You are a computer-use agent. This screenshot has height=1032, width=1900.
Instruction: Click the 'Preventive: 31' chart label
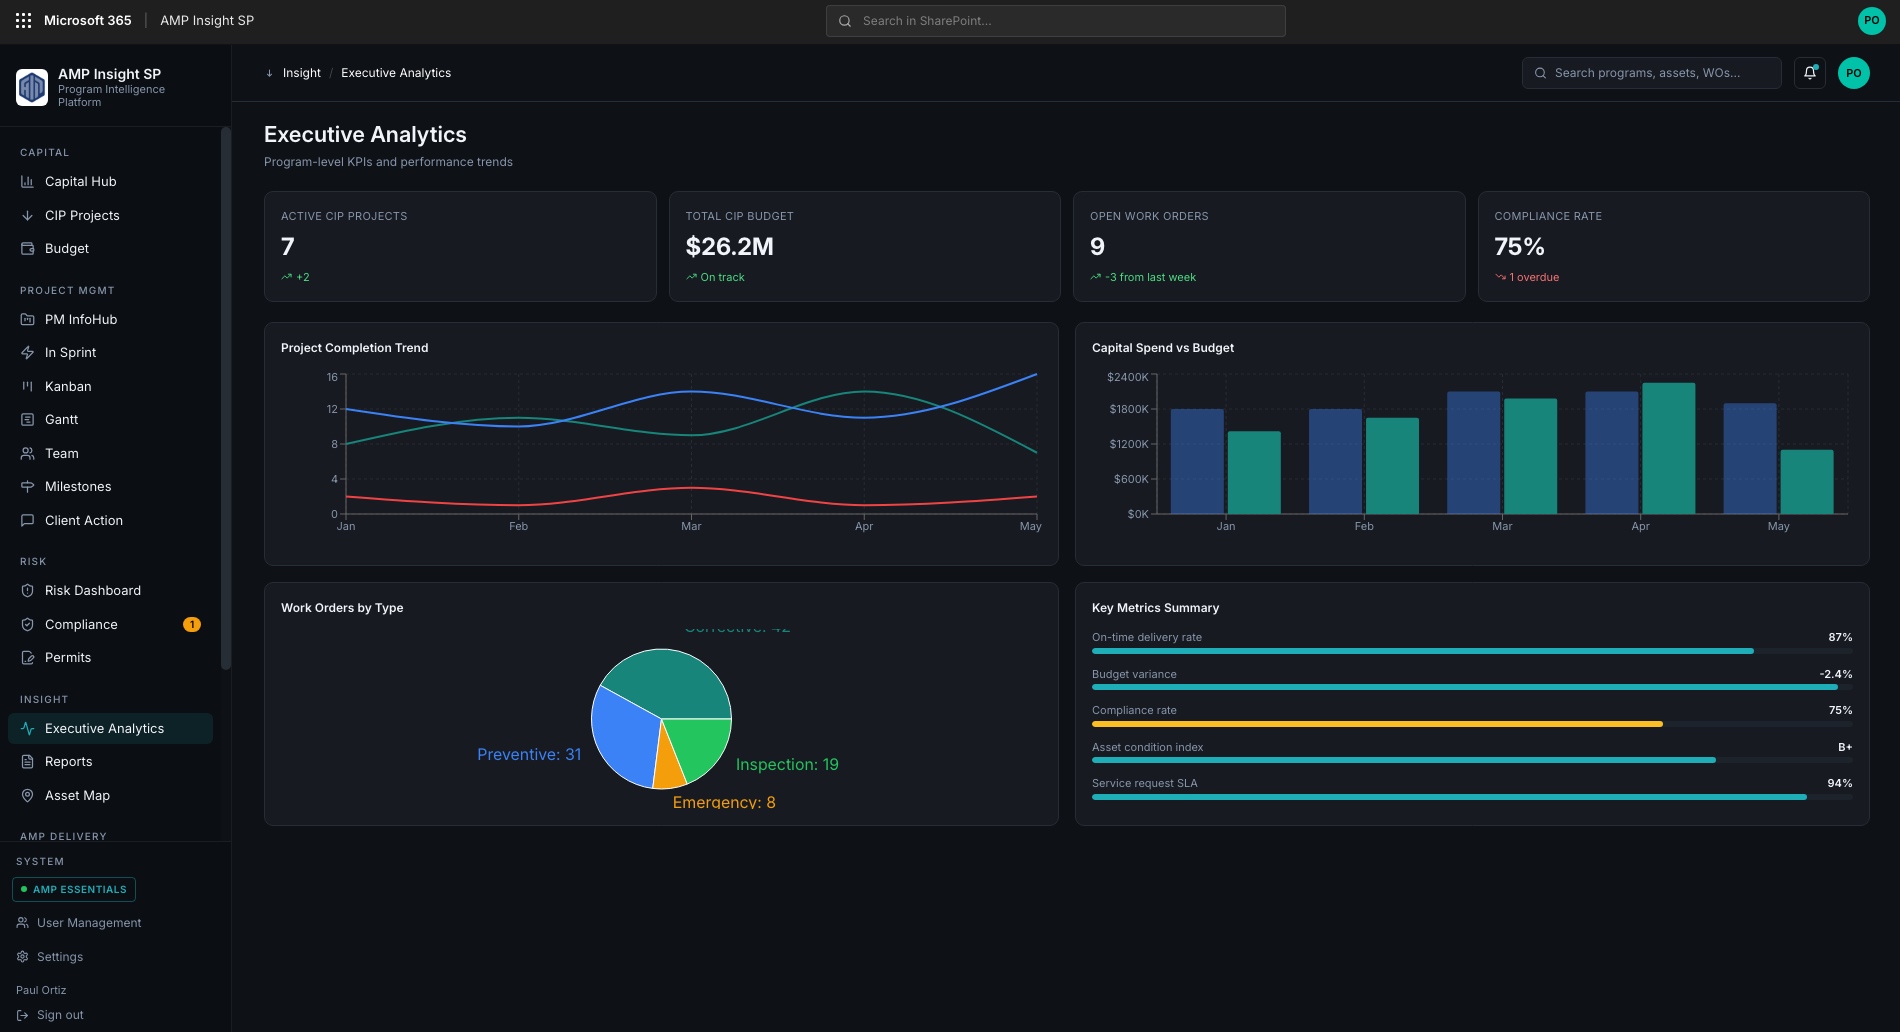pos(529,754)
